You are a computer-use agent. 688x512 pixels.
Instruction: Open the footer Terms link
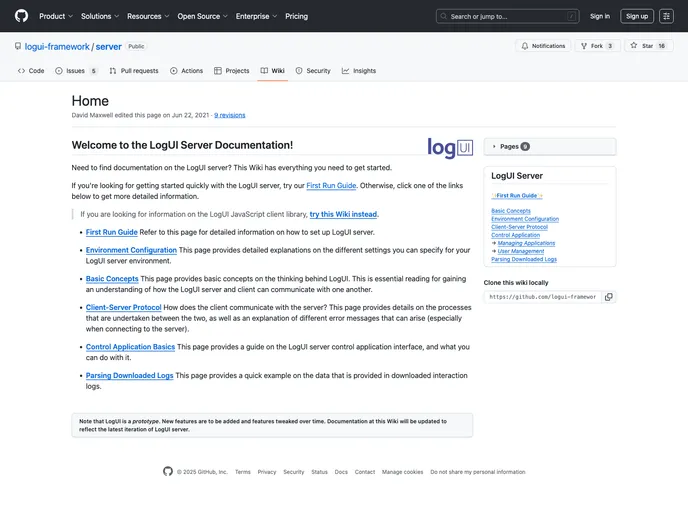[243, 472]
